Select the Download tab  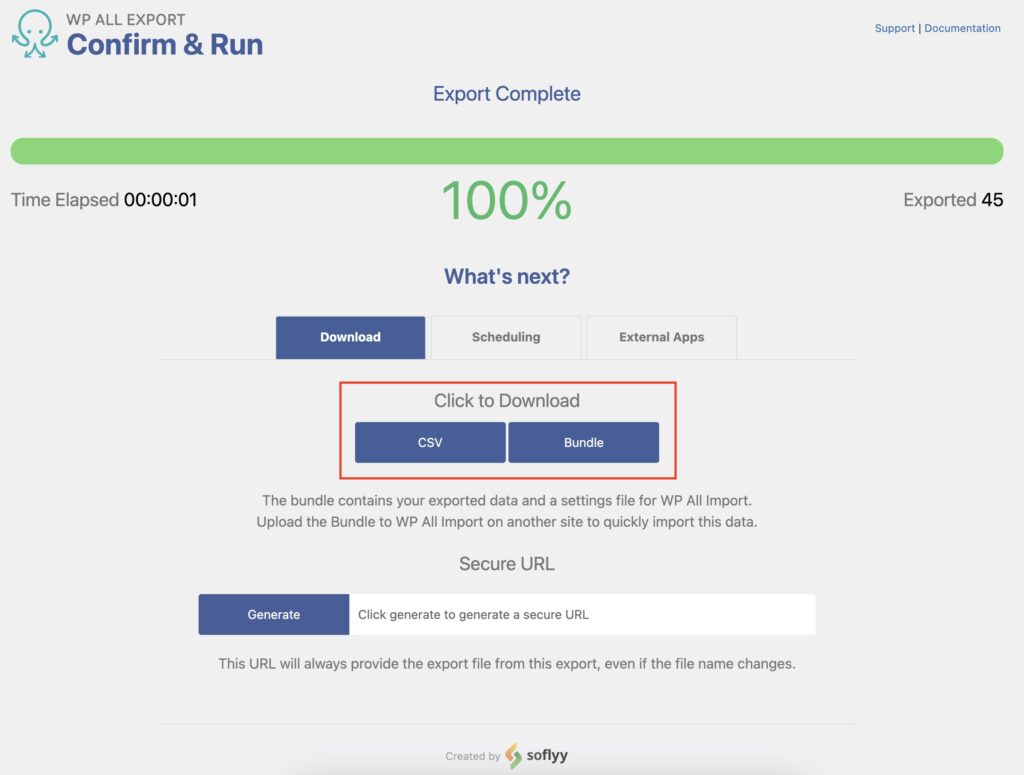350,337
